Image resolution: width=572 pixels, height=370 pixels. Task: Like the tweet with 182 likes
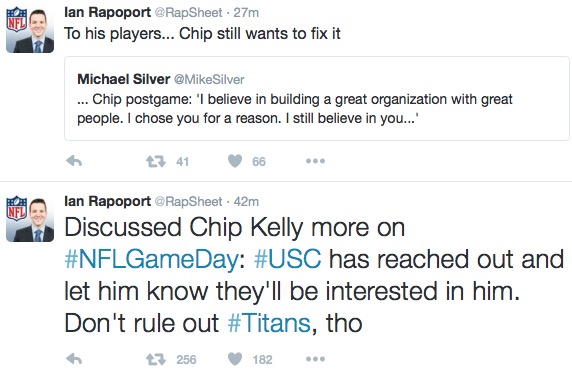(235, 359)
